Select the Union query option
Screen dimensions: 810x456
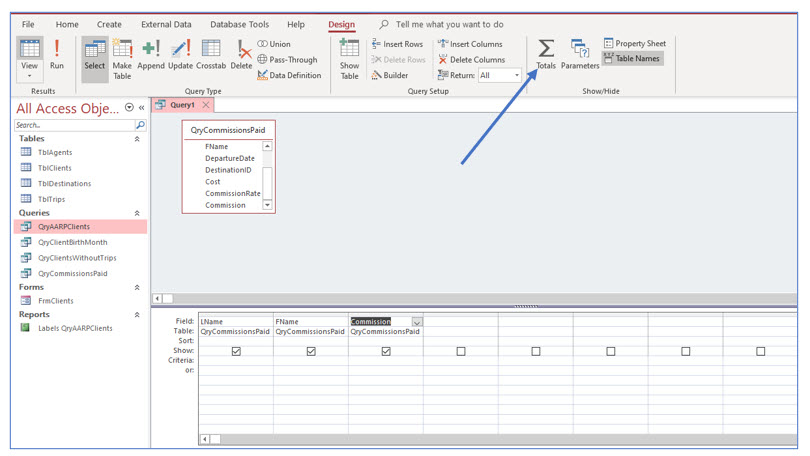click(274, 44)
